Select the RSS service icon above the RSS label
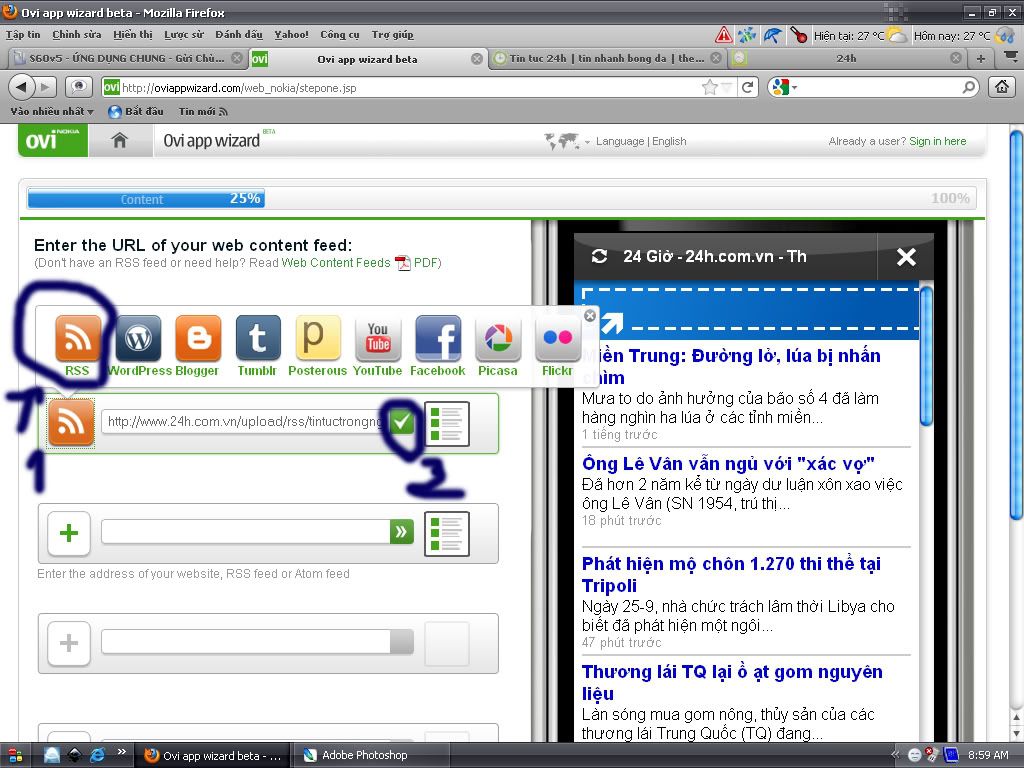This screenshot has width=1024, height=768. coord(78,338)
